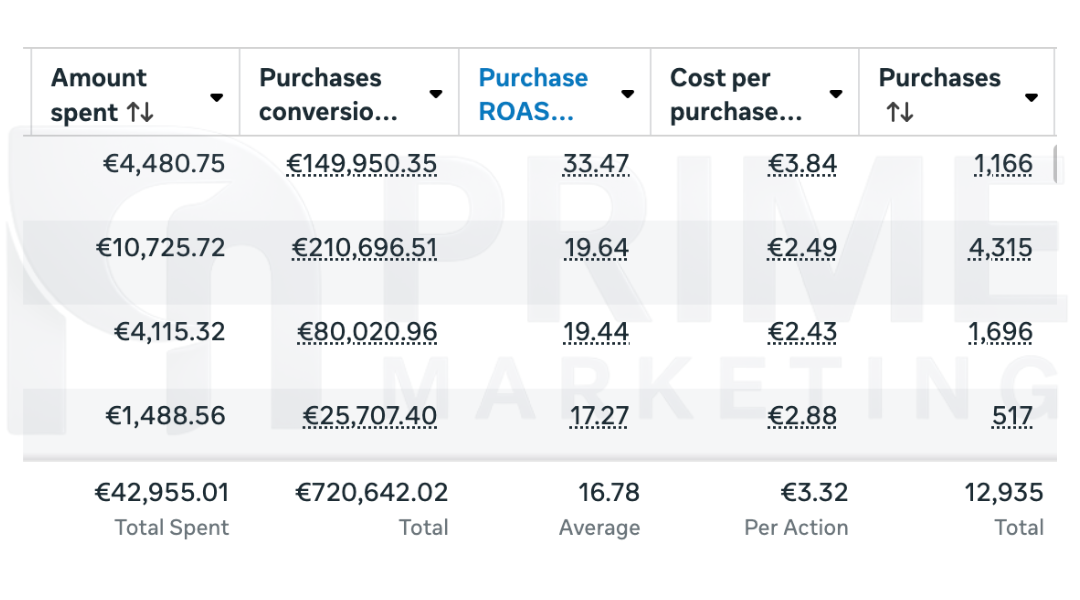
Task: Click cost per purchase €3.84
Action: pos(802,164)
